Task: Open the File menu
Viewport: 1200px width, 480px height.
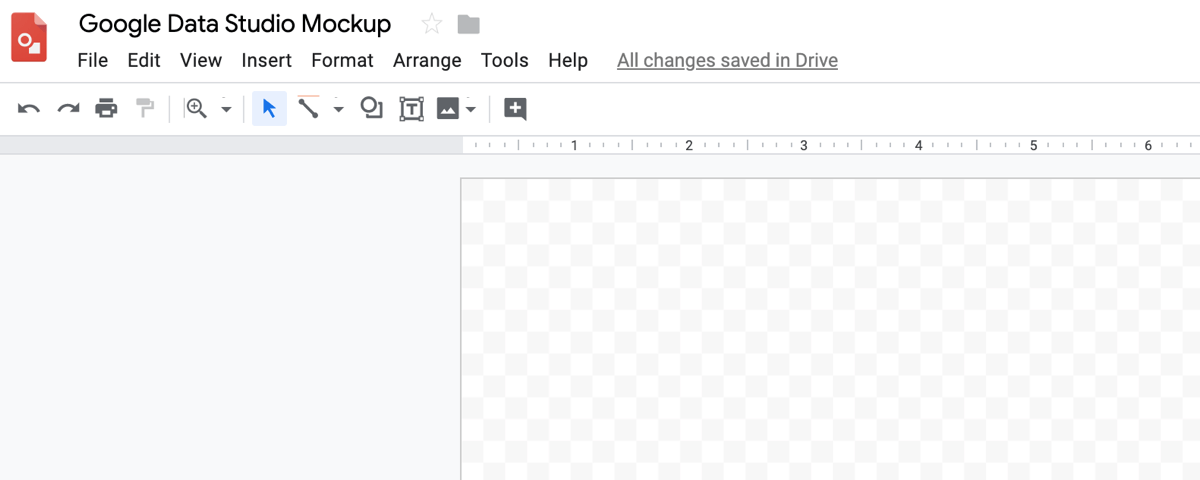Action: (x=92, y=60)
